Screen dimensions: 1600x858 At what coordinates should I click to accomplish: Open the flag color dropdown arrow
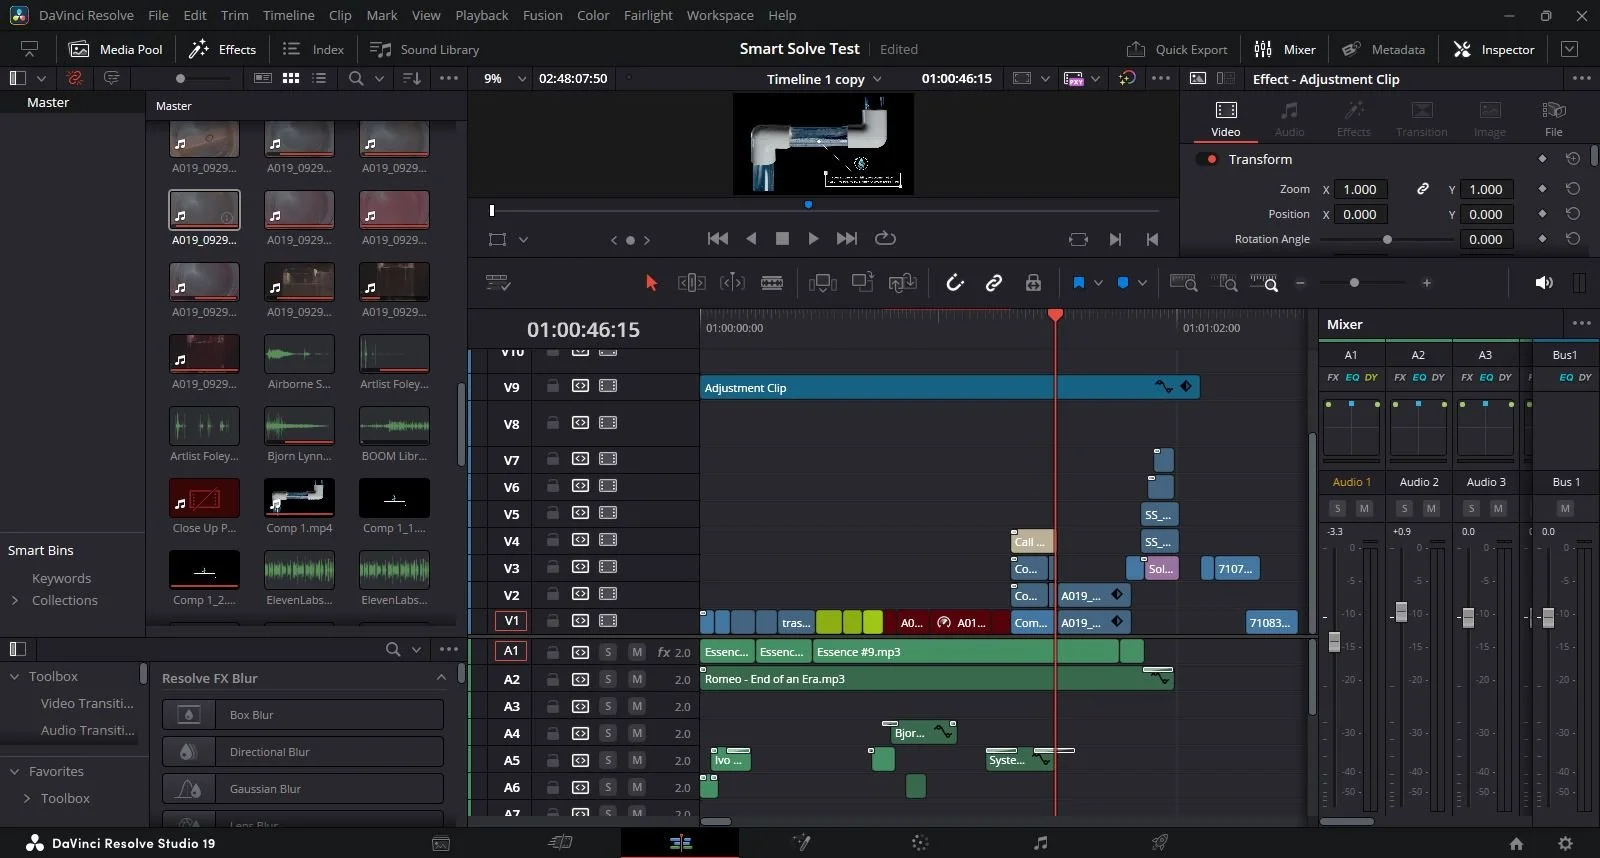[x=1098, y=283]
